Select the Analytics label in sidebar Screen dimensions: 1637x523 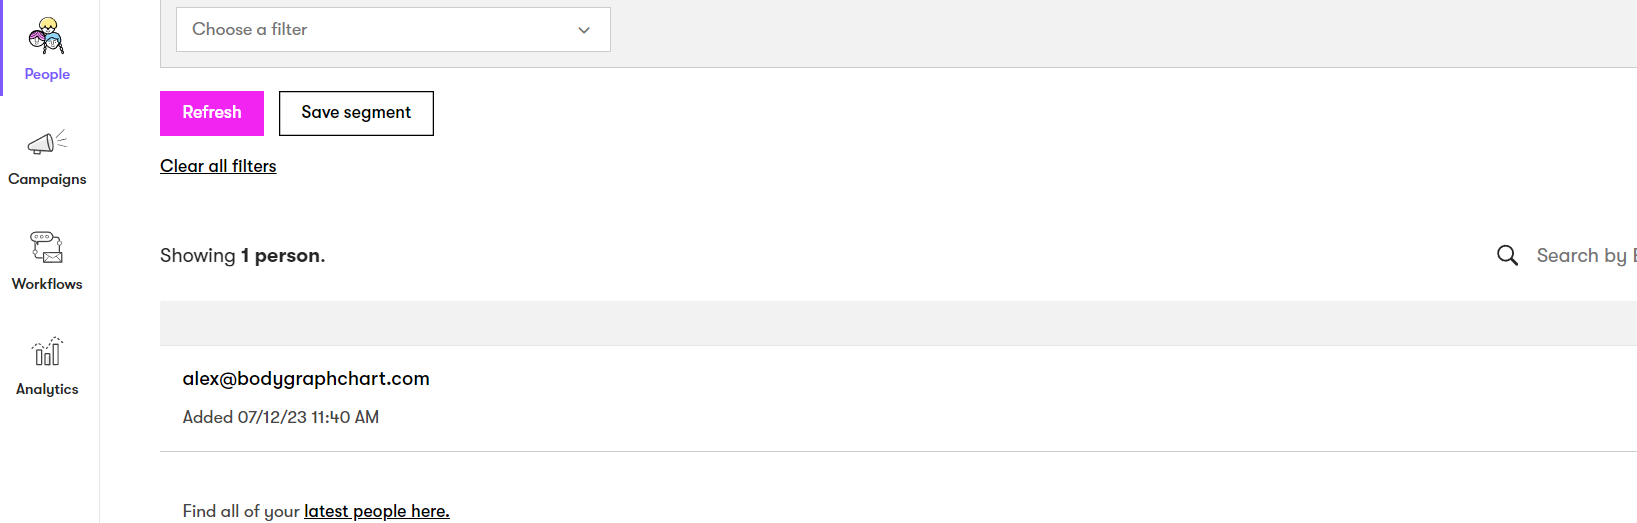coord(47,389)
